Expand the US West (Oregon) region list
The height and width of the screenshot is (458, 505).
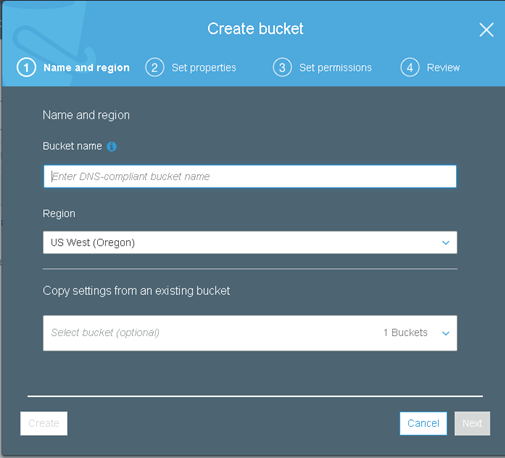click(x=250, y=243)
